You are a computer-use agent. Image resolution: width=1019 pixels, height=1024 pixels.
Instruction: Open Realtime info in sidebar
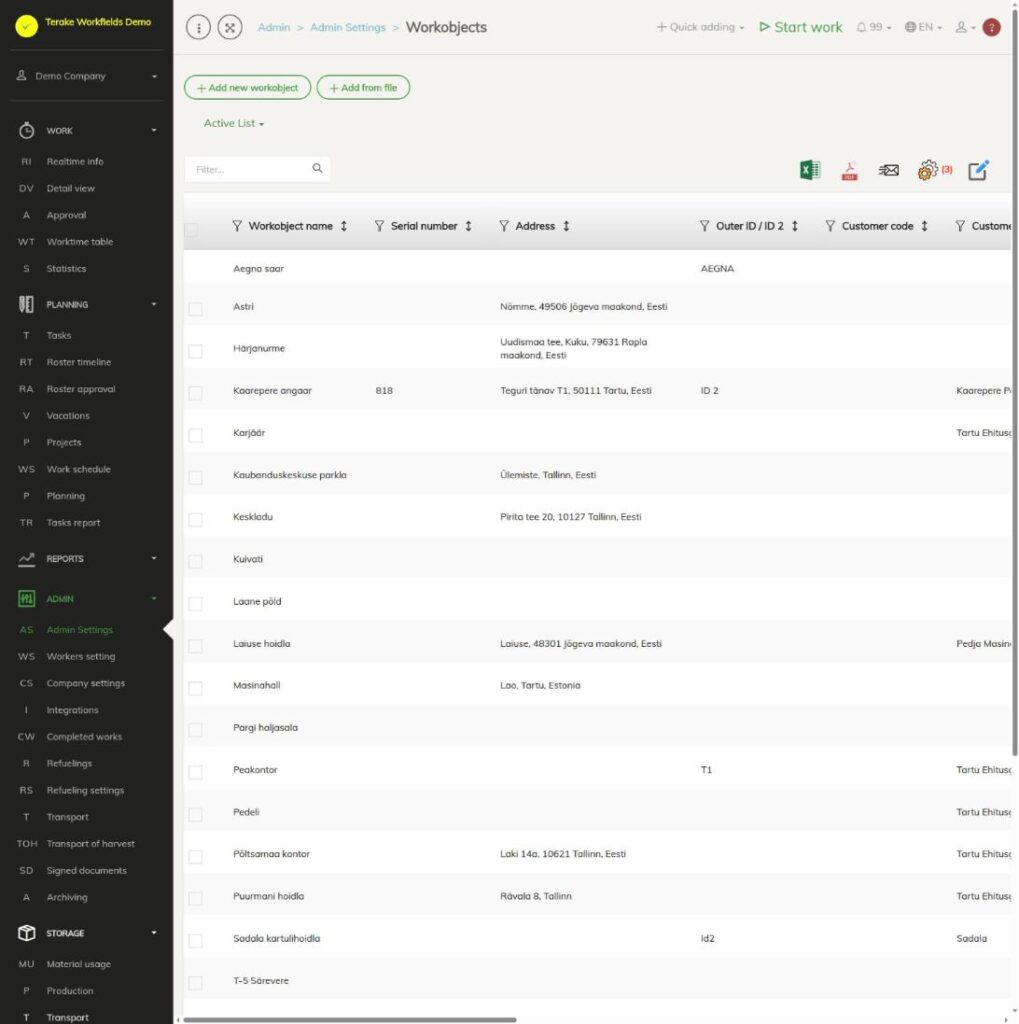74,161
